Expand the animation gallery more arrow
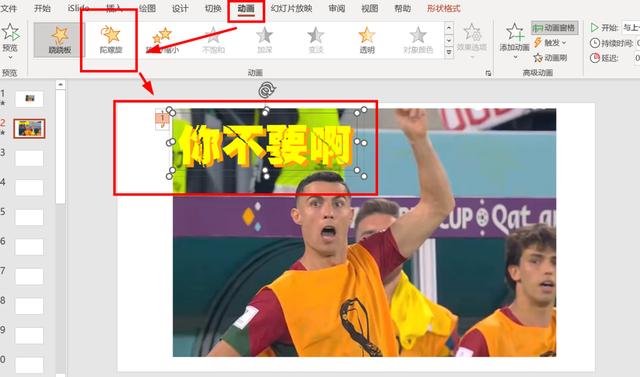Viewport: 640px width, 377px height. 449,52
